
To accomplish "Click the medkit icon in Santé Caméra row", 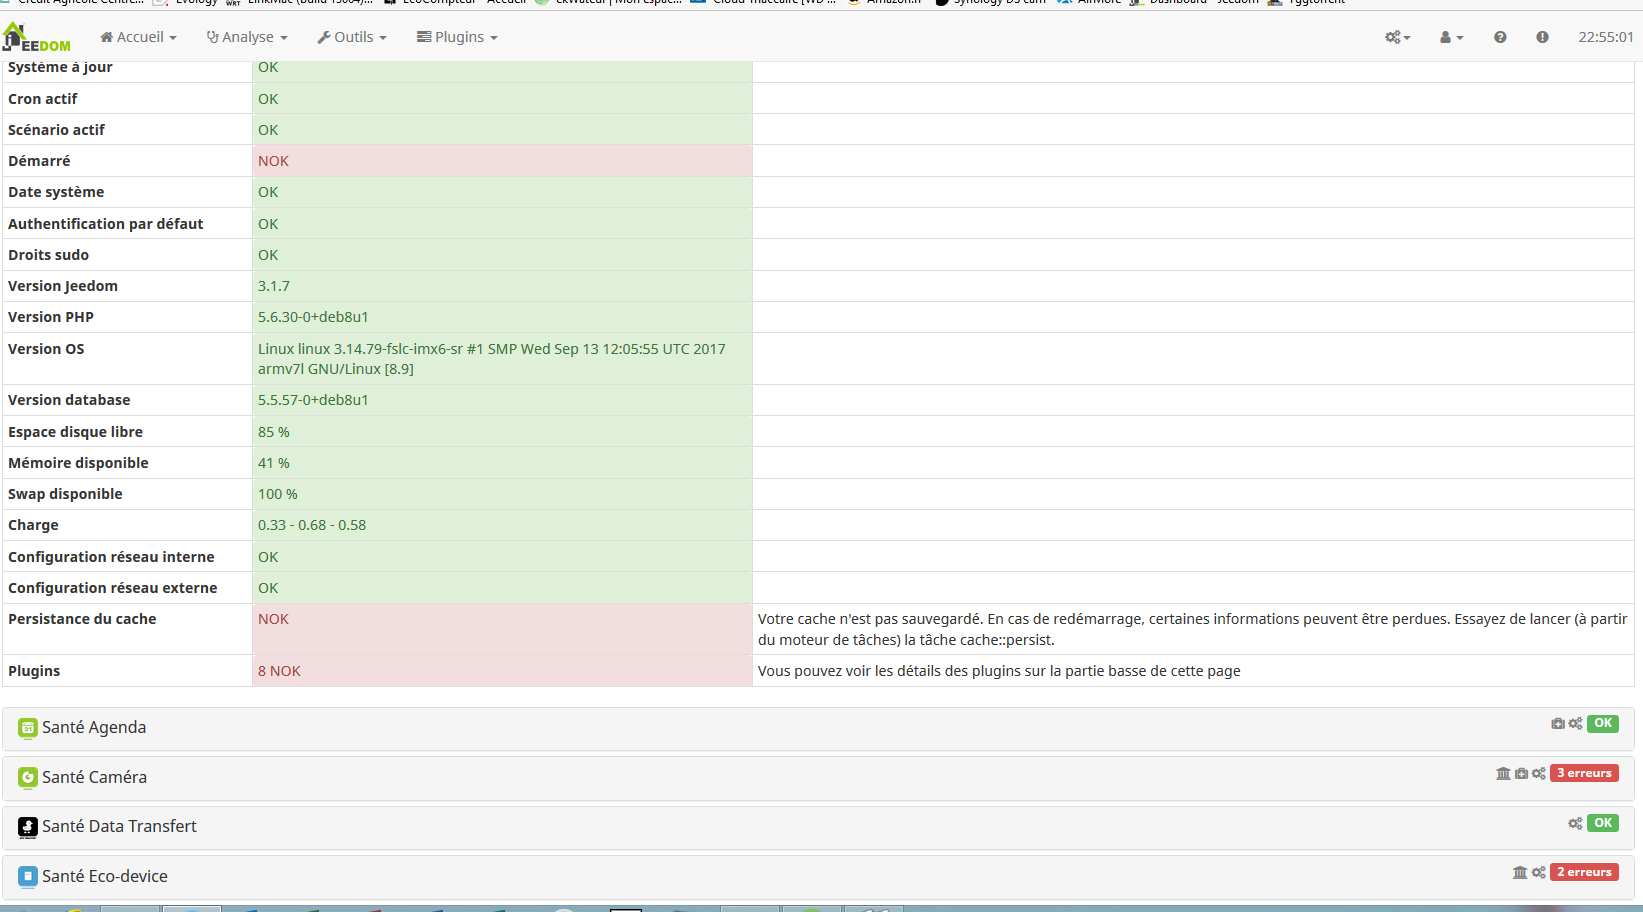I will click(1521, 773).
